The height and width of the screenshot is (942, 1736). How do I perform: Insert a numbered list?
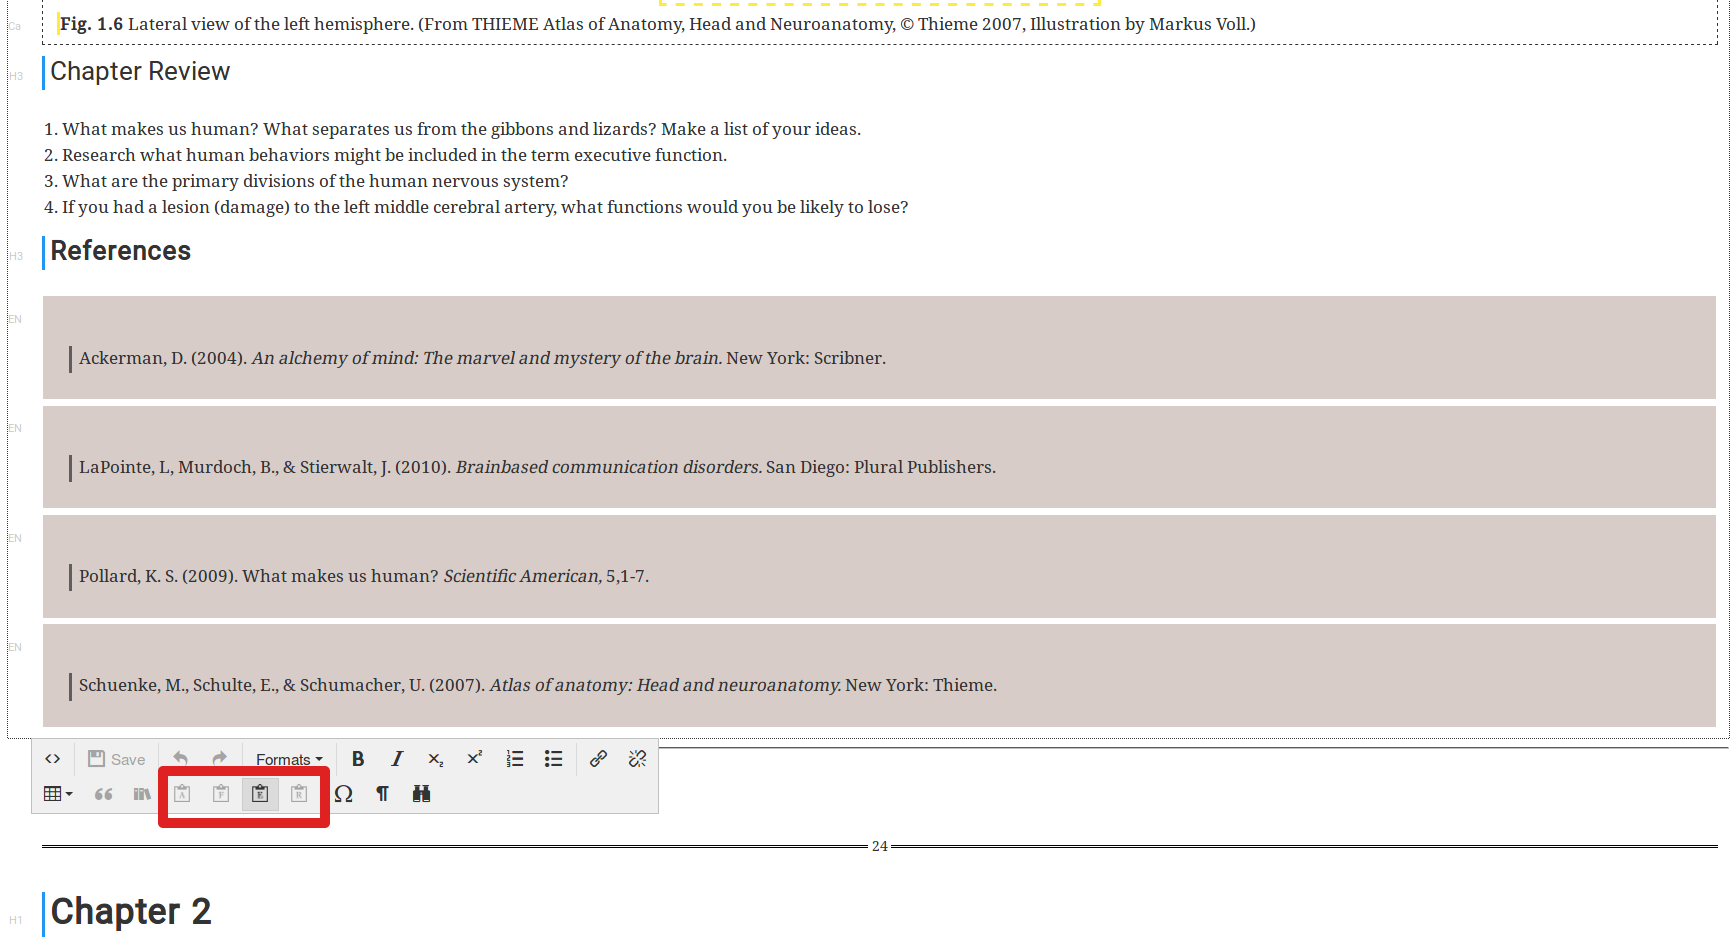point(515,759)
